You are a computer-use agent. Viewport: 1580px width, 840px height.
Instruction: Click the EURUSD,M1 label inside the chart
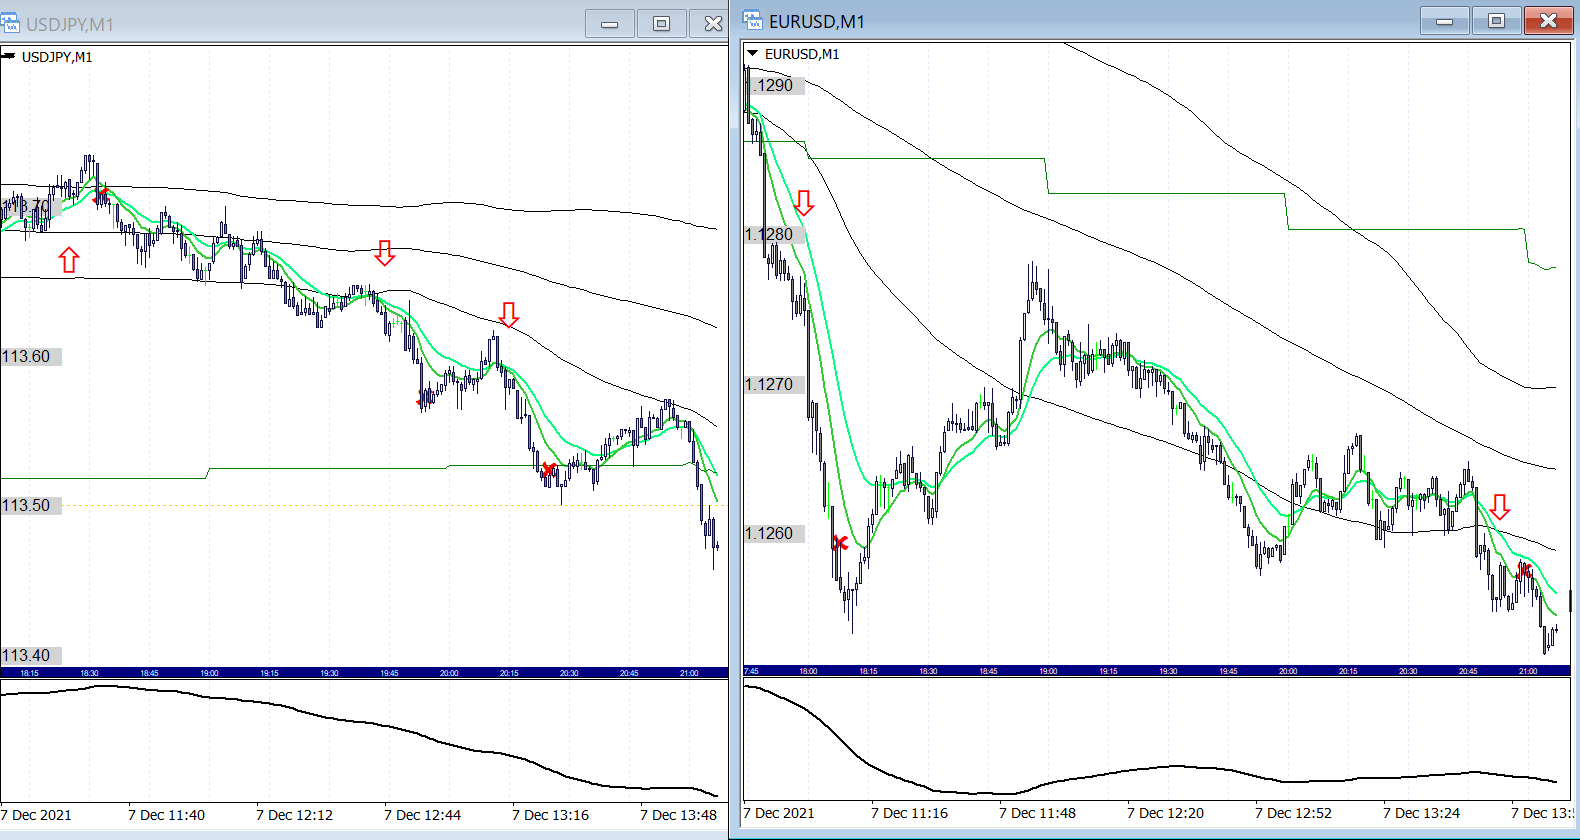(x=802, y=54)
